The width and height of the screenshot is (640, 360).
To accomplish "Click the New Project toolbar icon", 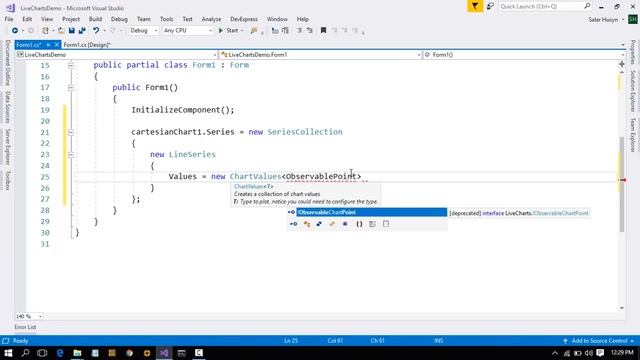I will [x=45, y=31].
